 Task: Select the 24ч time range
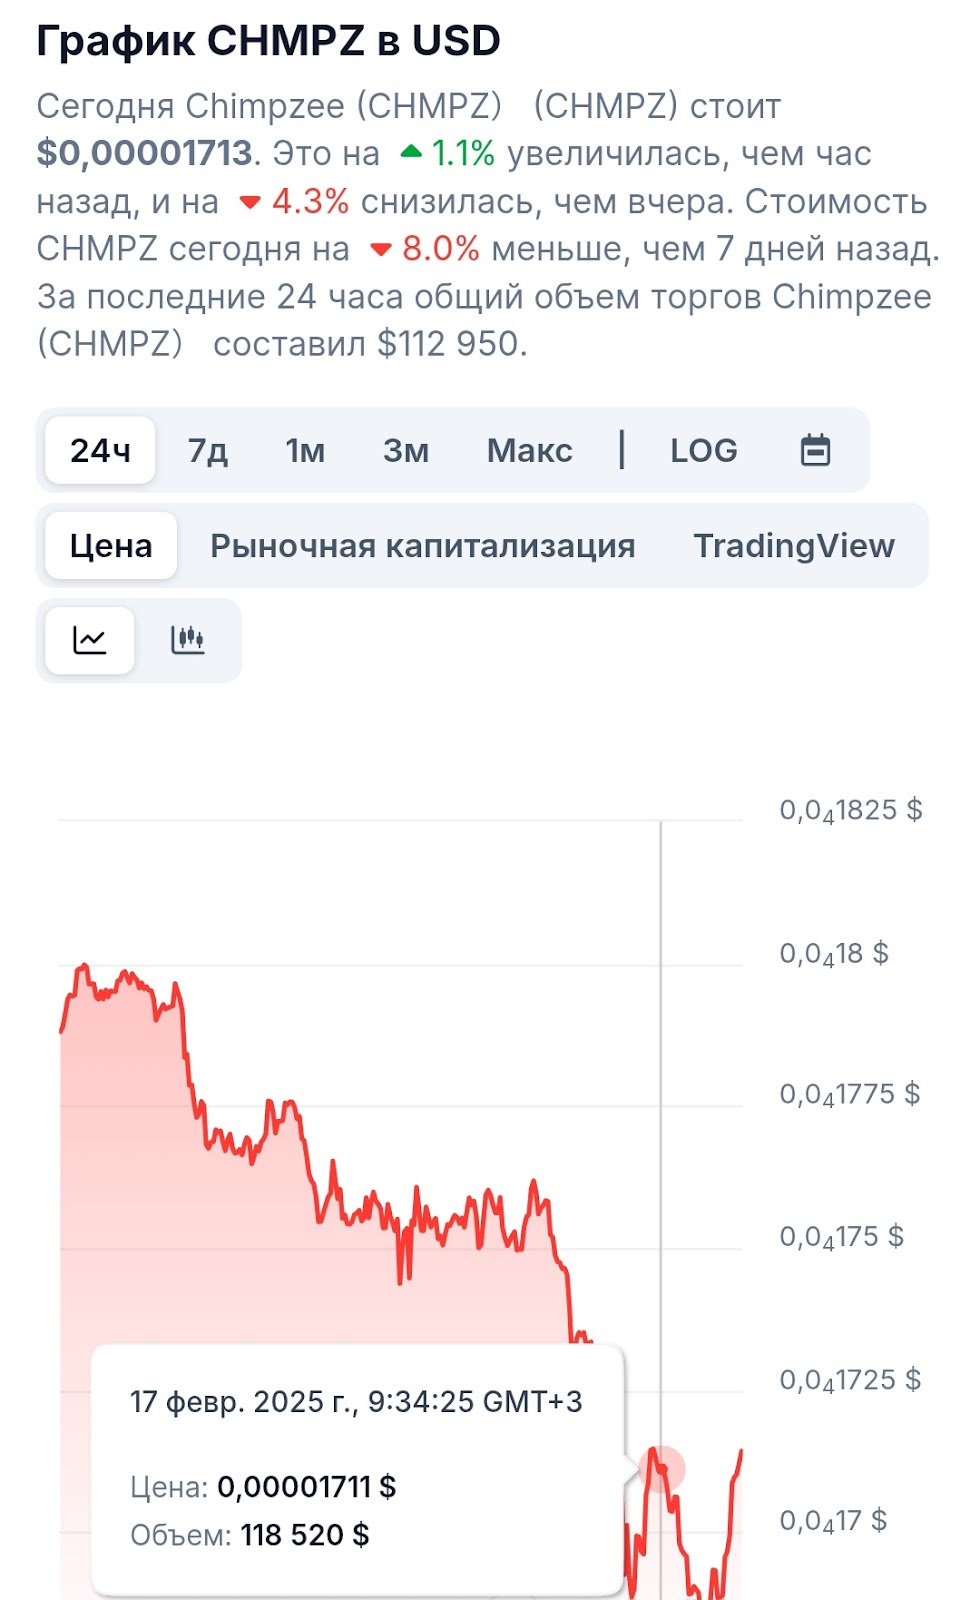coord(100,450)
